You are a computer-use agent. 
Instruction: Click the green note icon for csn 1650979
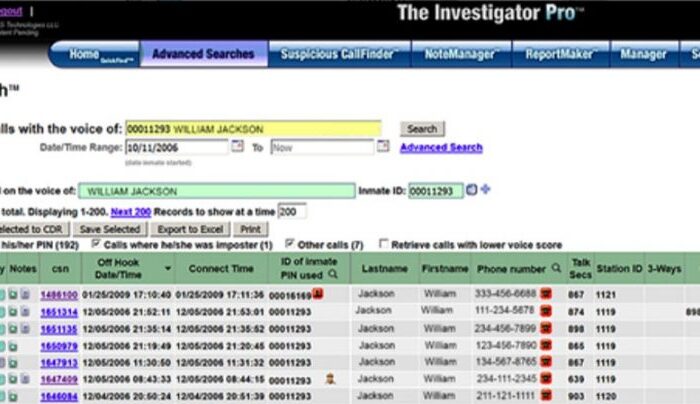click(13, 346)
